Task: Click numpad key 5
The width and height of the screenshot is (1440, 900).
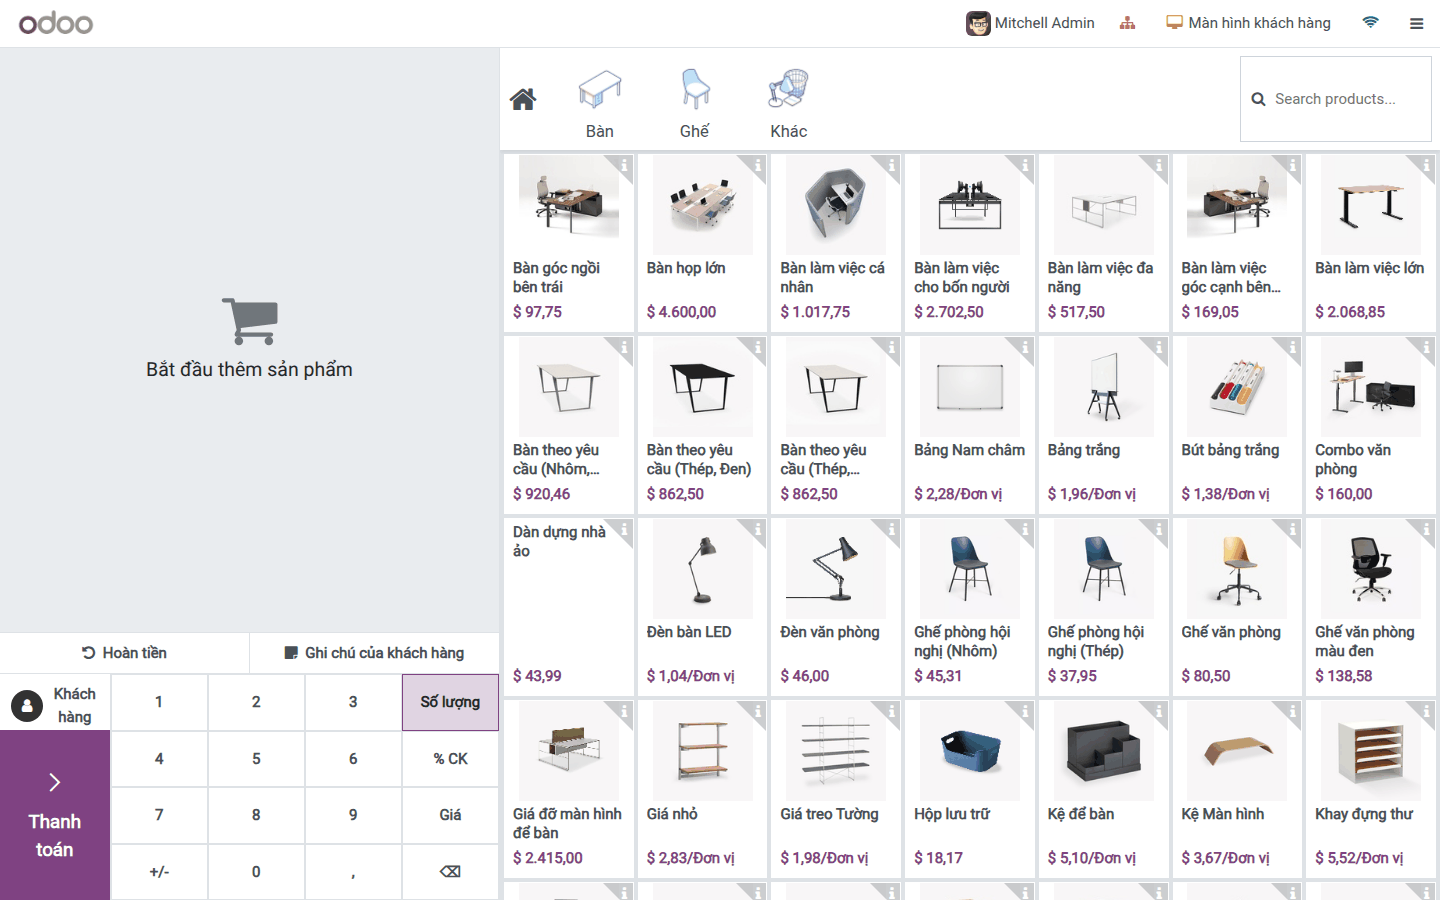Action: (256, 759)
